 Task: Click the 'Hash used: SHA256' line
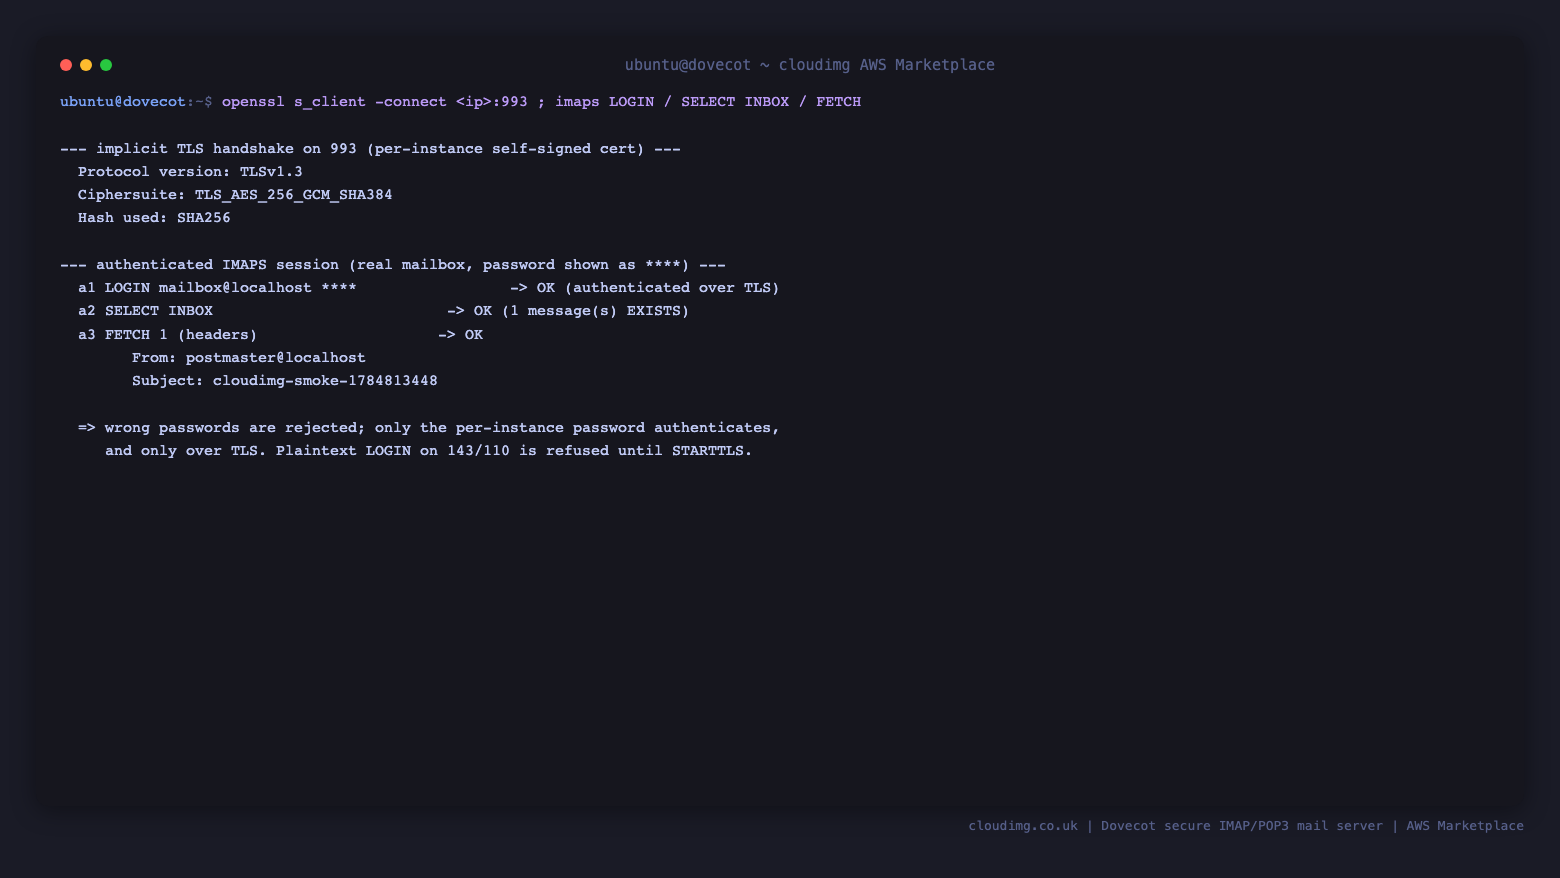[154, 218]
